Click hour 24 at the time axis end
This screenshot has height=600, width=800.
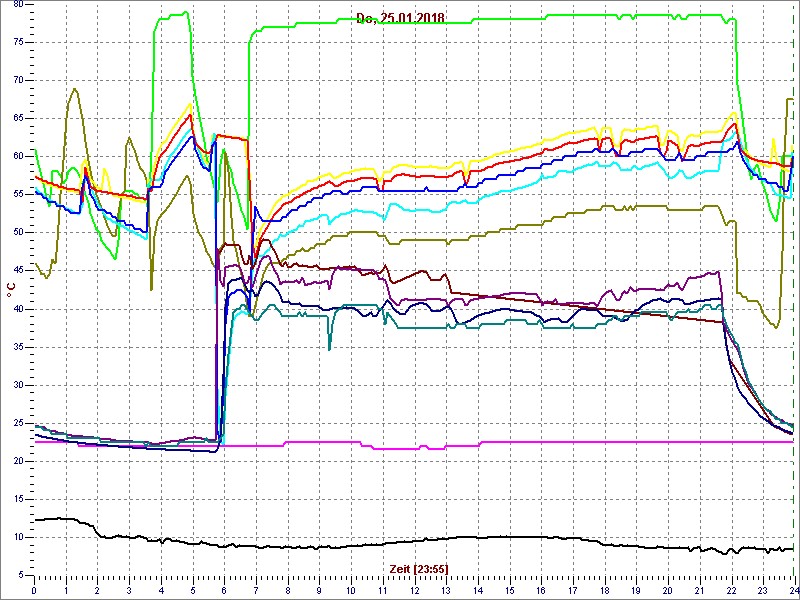793,590
